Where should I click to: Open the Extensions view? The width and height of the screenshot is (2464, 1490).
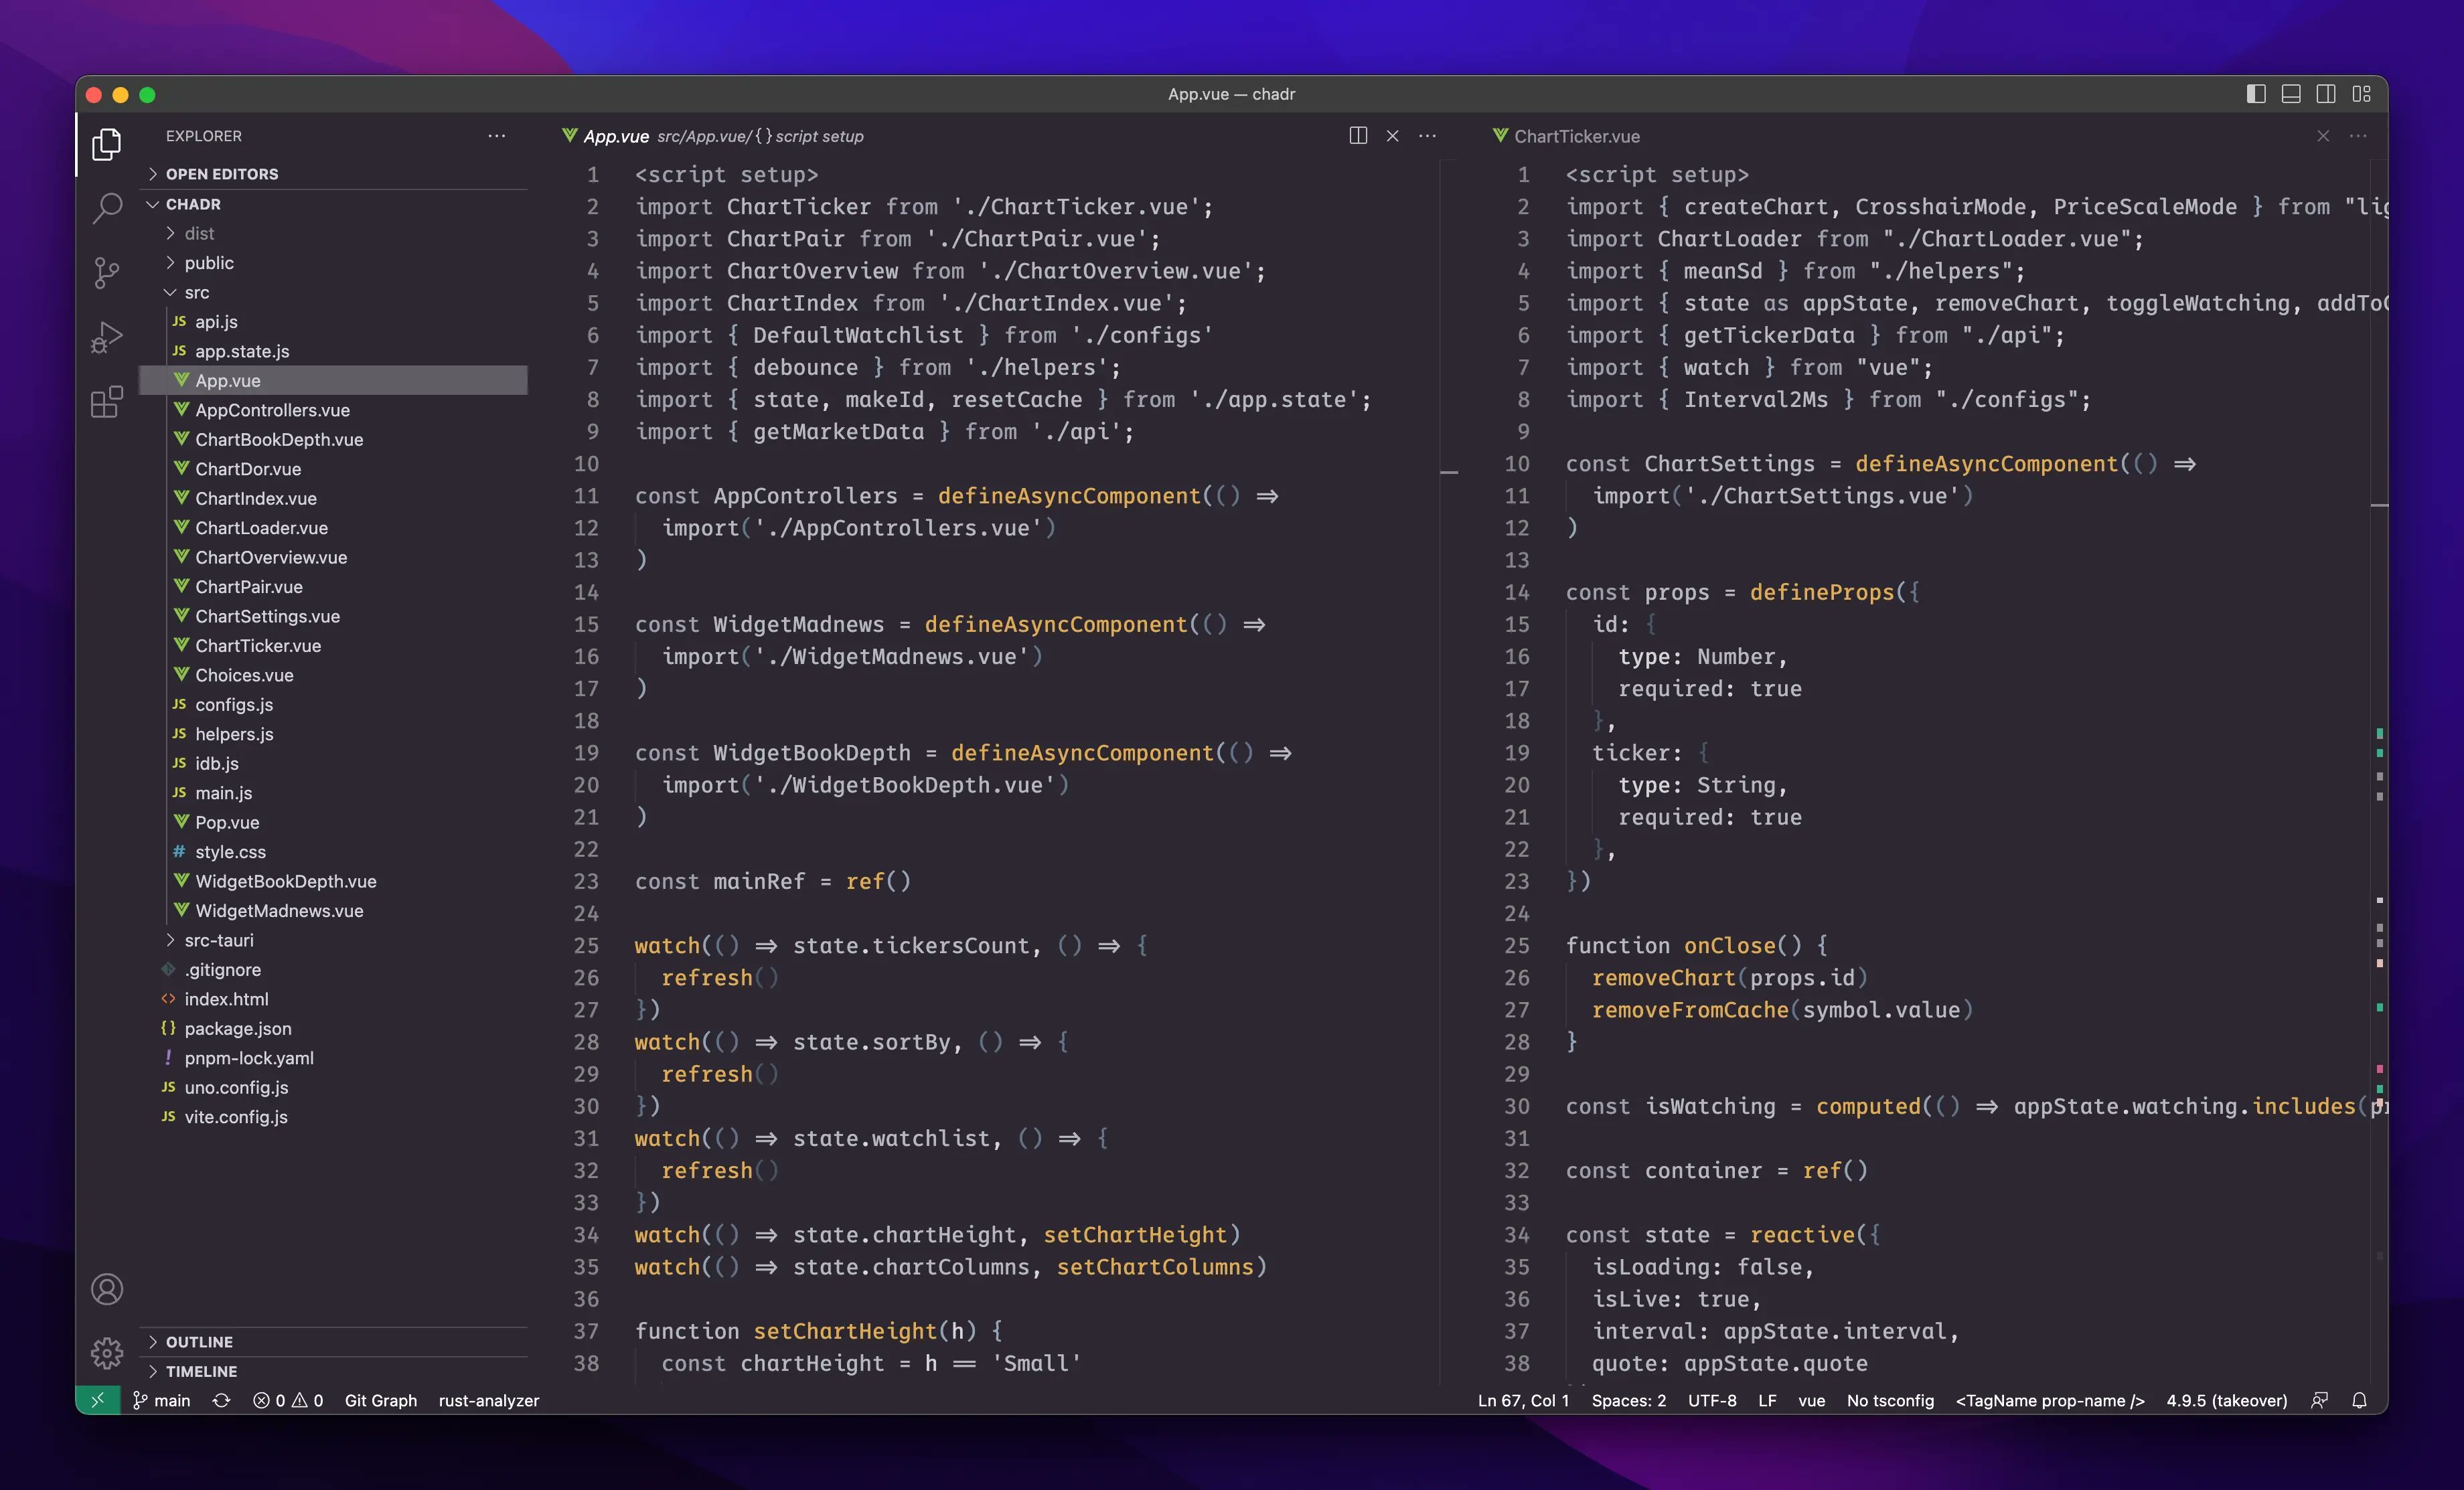107,402
